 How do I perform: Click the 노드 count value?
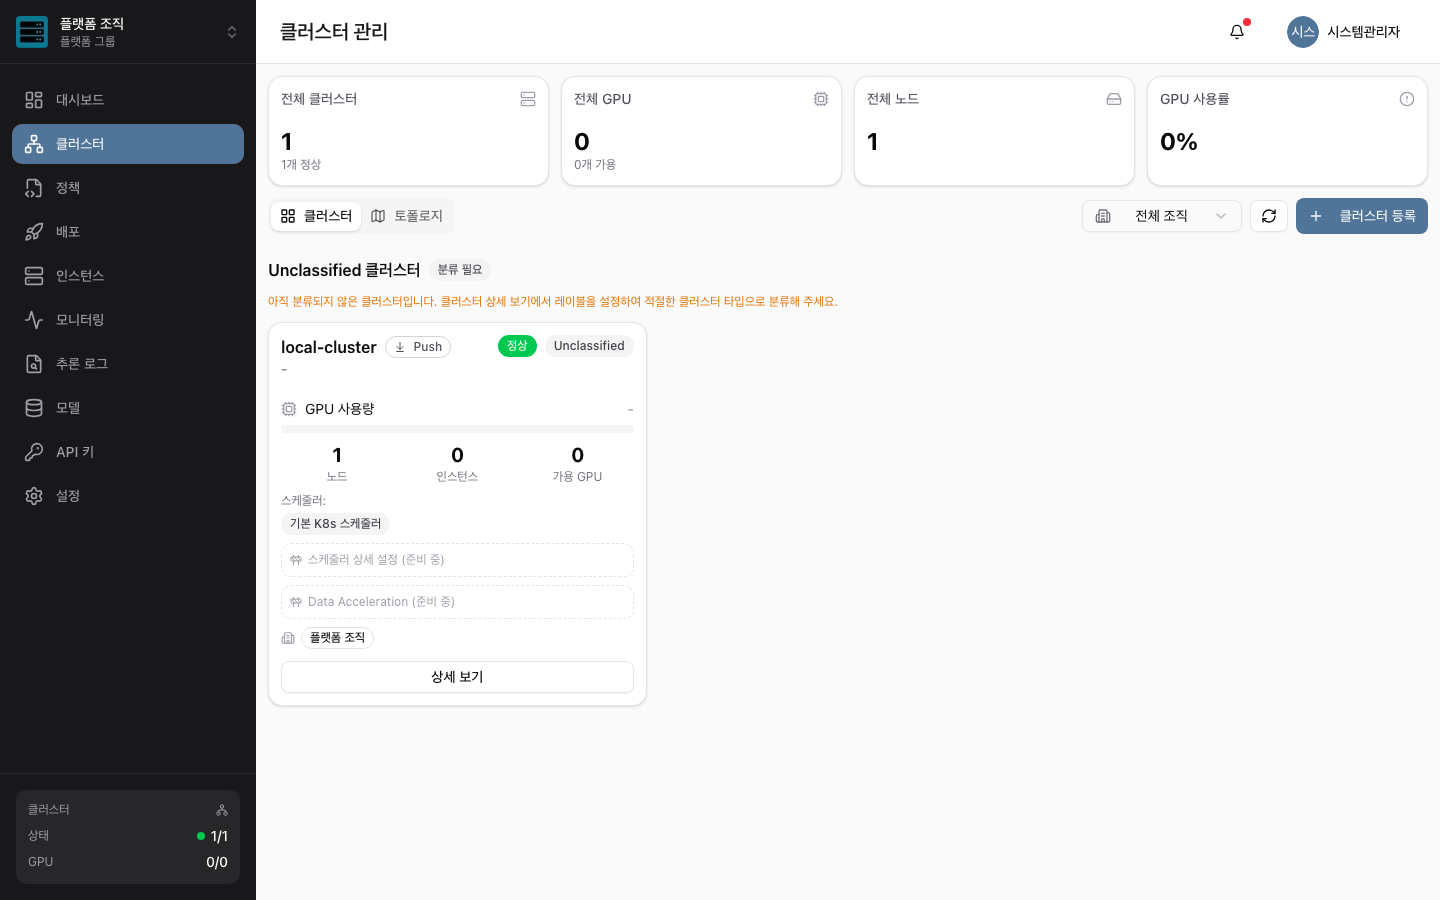[x=337, y=455]
